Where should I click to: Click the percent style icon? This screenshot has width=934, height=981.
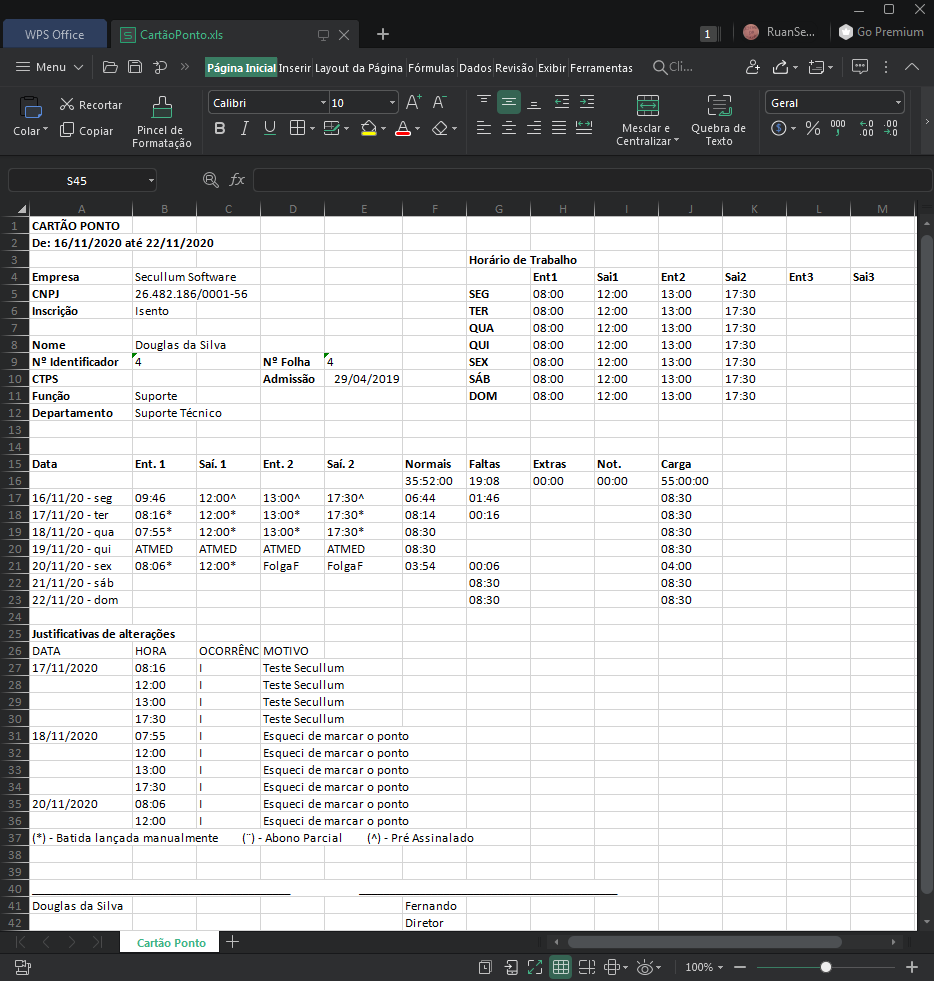tap(812, 128)
